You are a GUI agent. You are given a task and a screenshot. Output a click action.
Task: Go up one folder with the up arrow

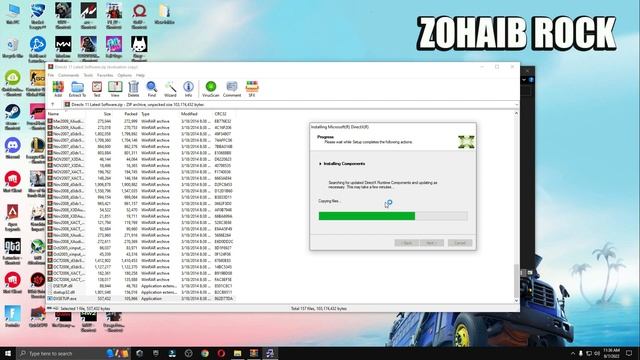(52, 104)
